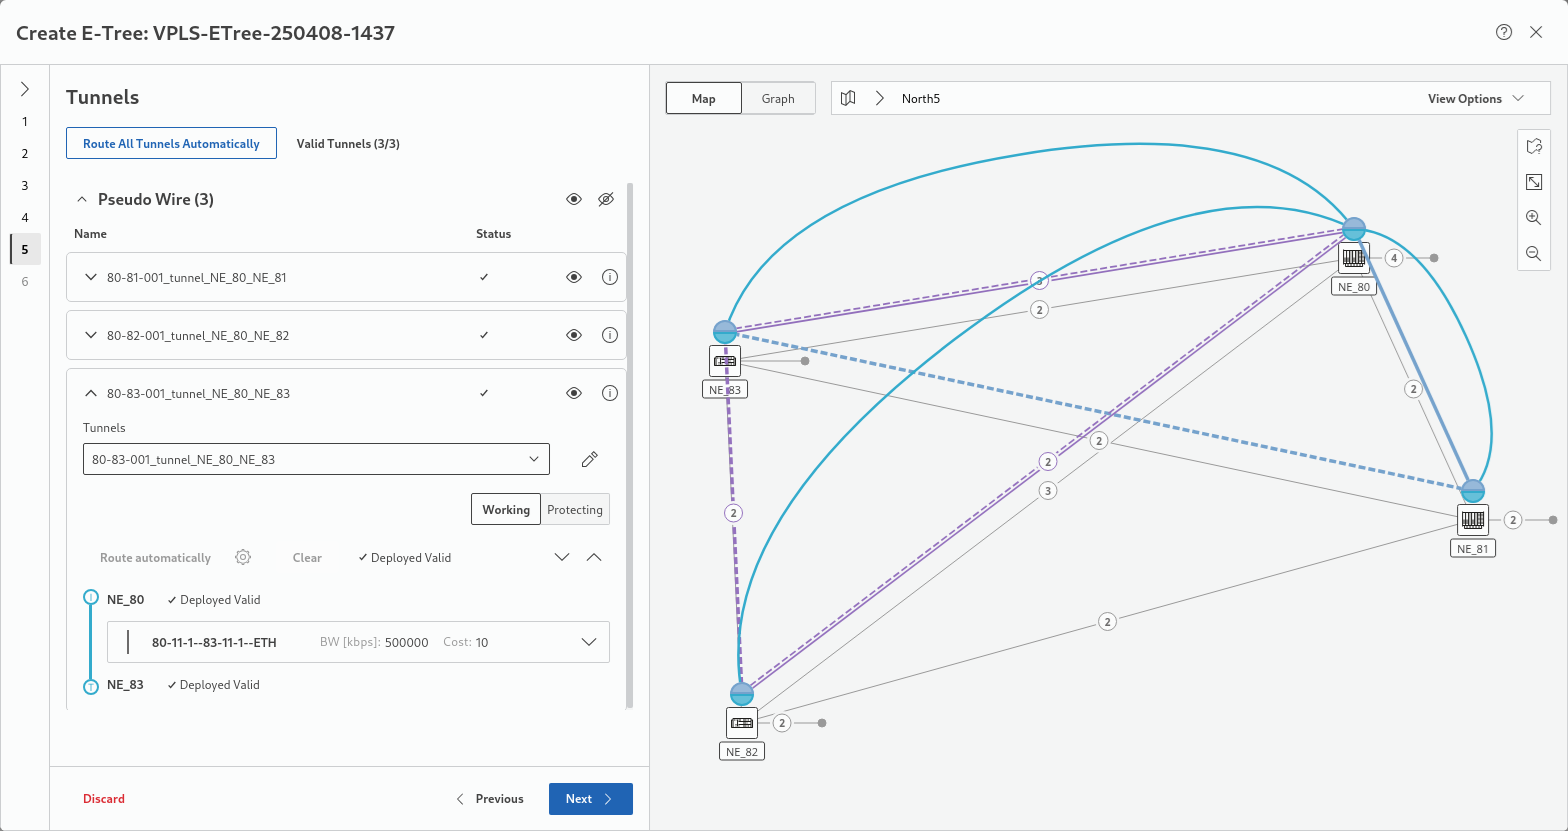
Task: Switch to the Graph tab
Action: pos(778,98)
